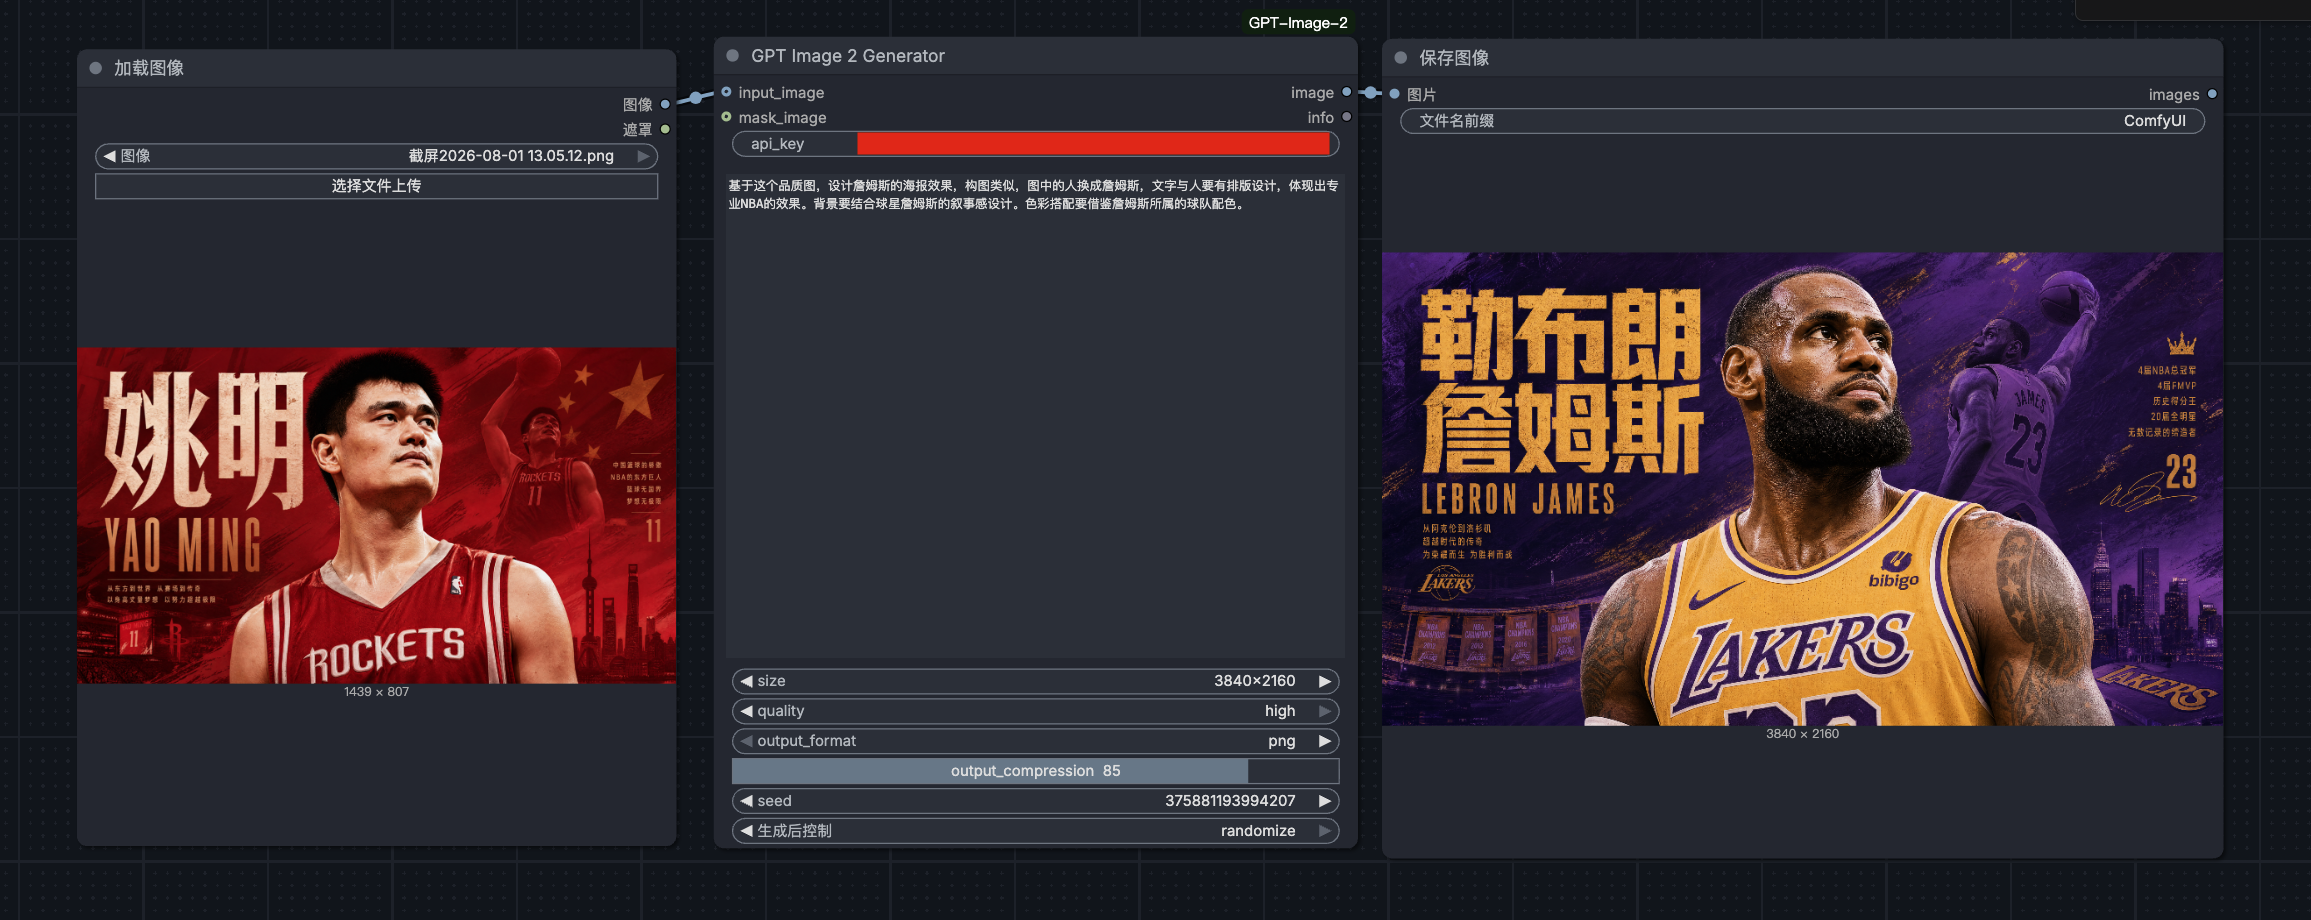Click the image output port on the generator
The image size is (2311, 920).
coord(1347,92)
